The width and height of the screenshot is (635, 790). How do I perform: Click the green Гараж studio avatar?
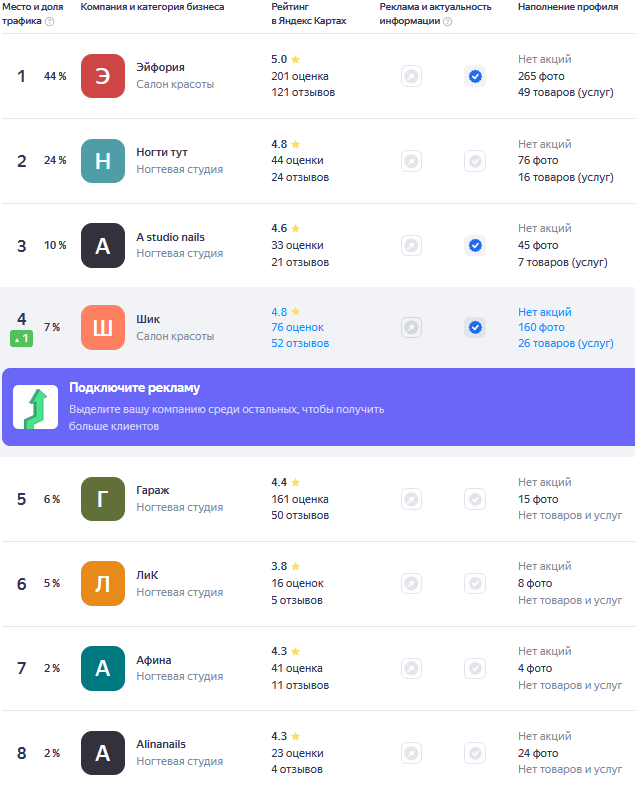[x=103, y=499]
